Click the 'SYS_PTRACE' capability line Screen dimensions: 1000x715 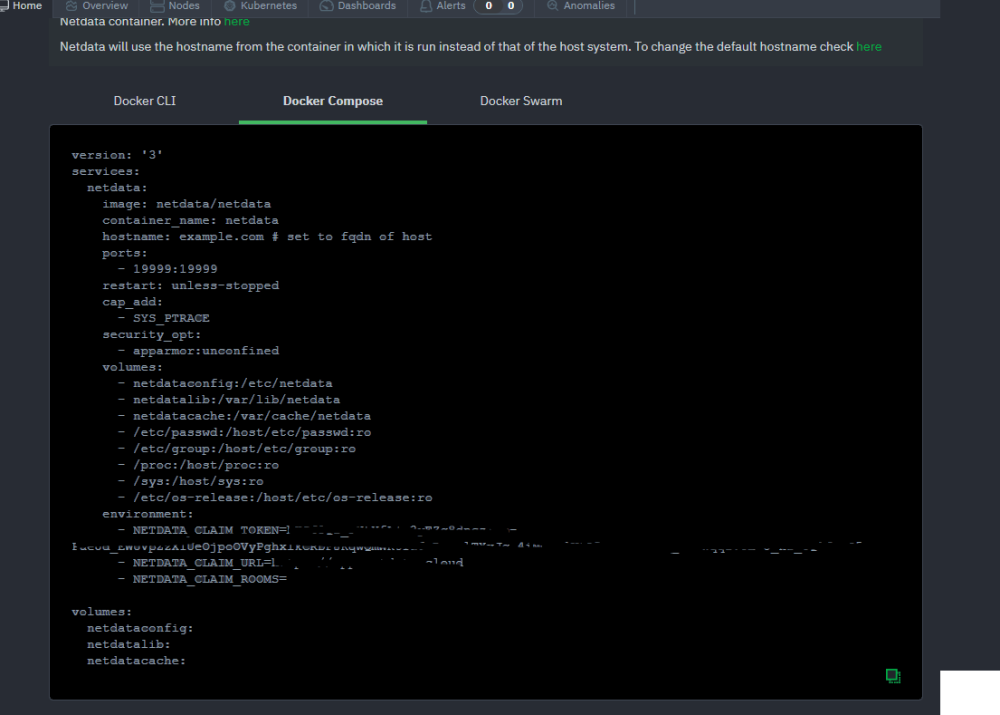click(164, 318)
